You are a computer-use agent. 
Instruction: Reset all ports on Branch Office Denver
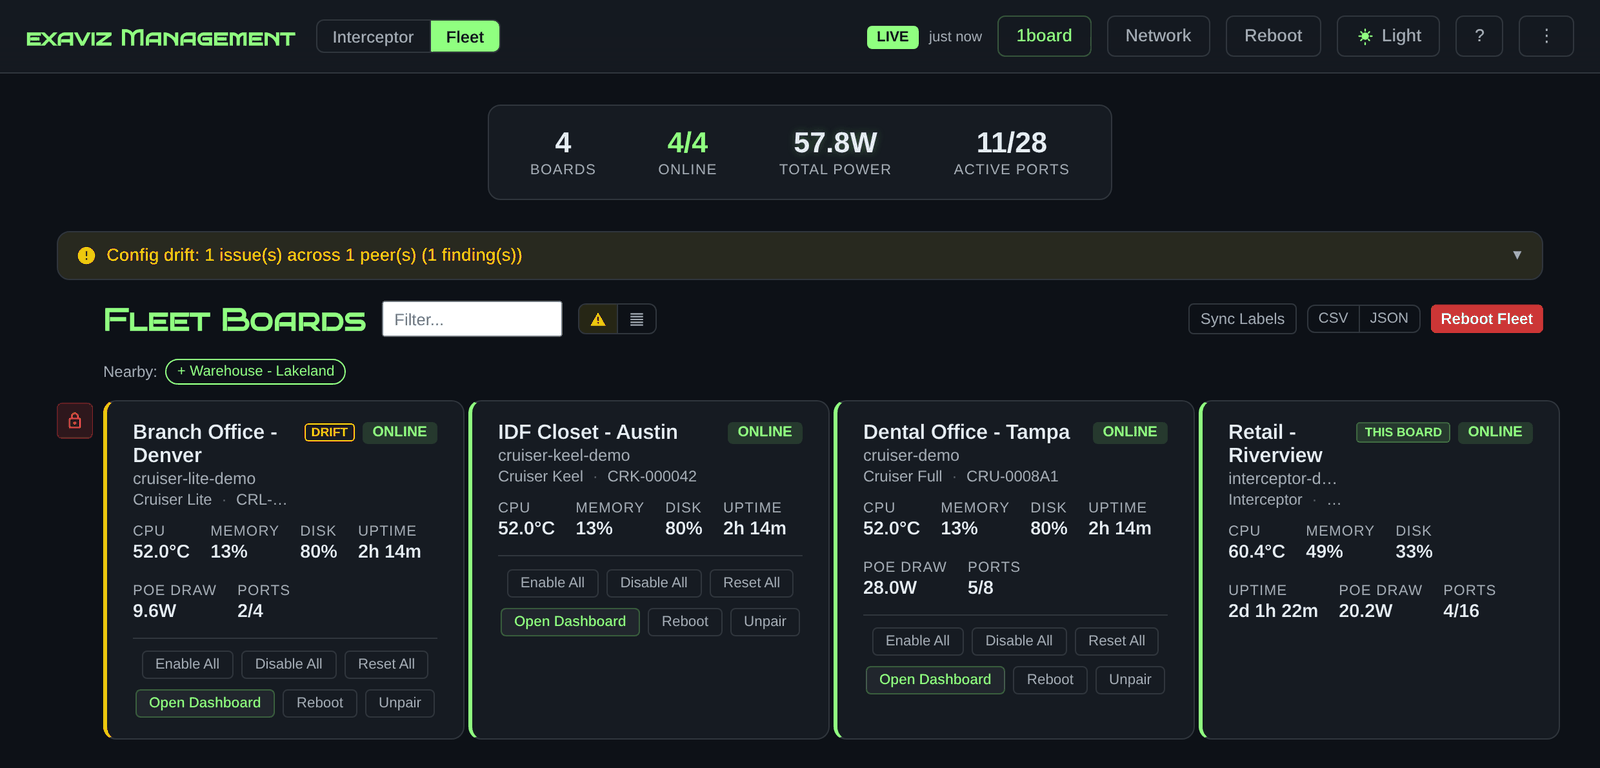click(x=386, y=664)
